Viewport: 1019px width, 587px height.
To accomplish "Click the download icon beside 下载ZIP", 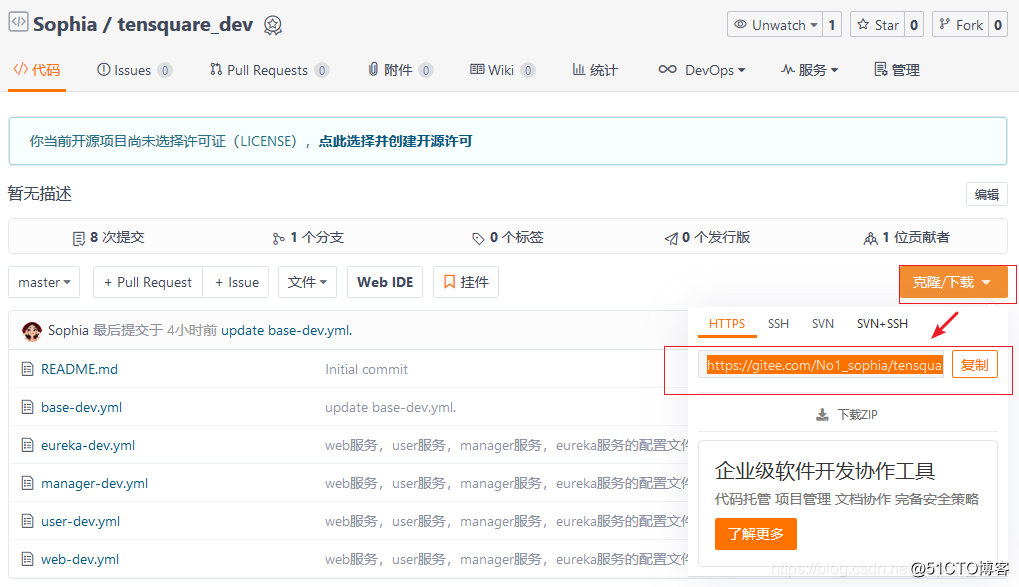I will (x=822, y=415).
